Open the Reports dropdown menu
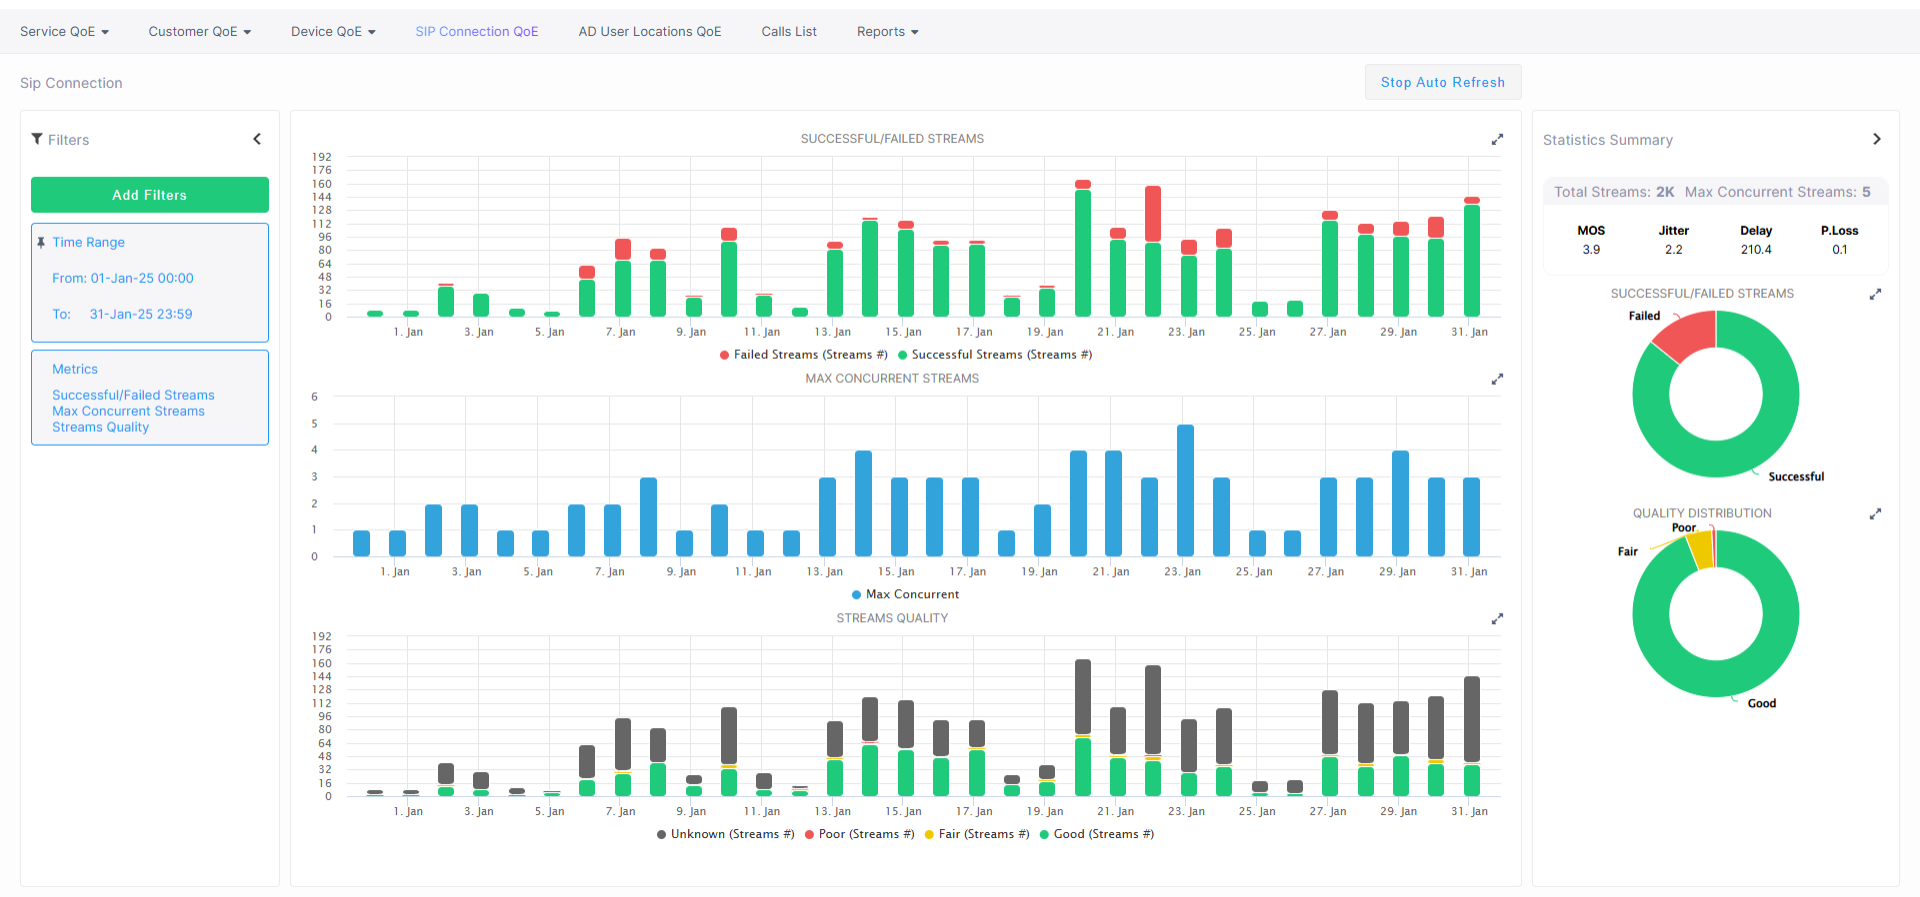1920x897 pixels. pyautogui.click(x=887, y=32)
